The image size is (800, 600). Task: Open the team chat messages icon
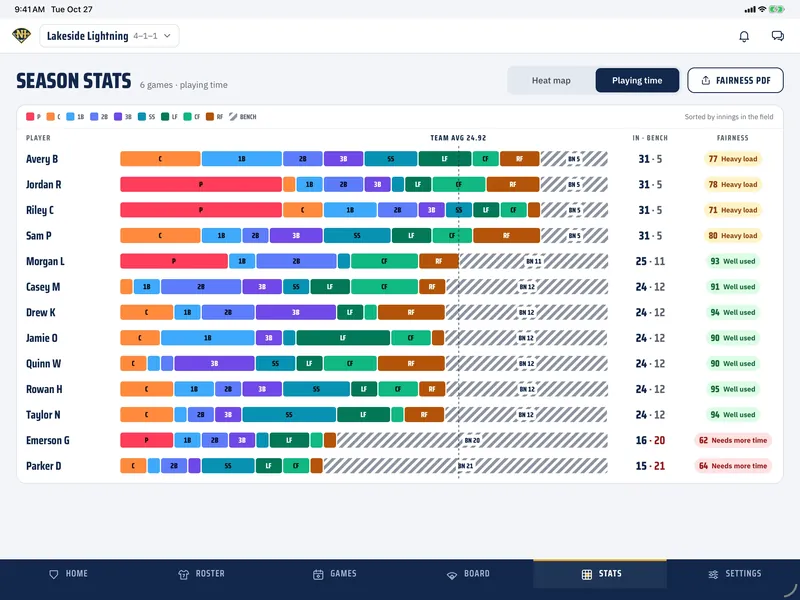pos(778,36)
